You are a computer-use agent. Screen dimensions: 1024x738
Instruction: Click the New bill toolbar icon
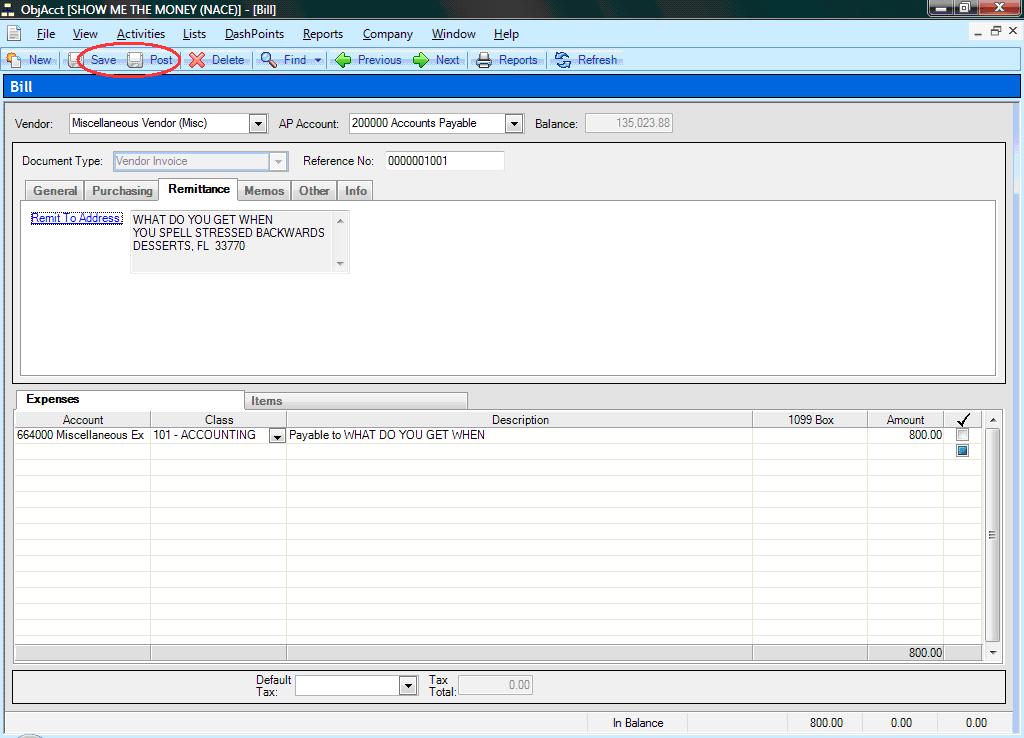[x=15, y=60]
